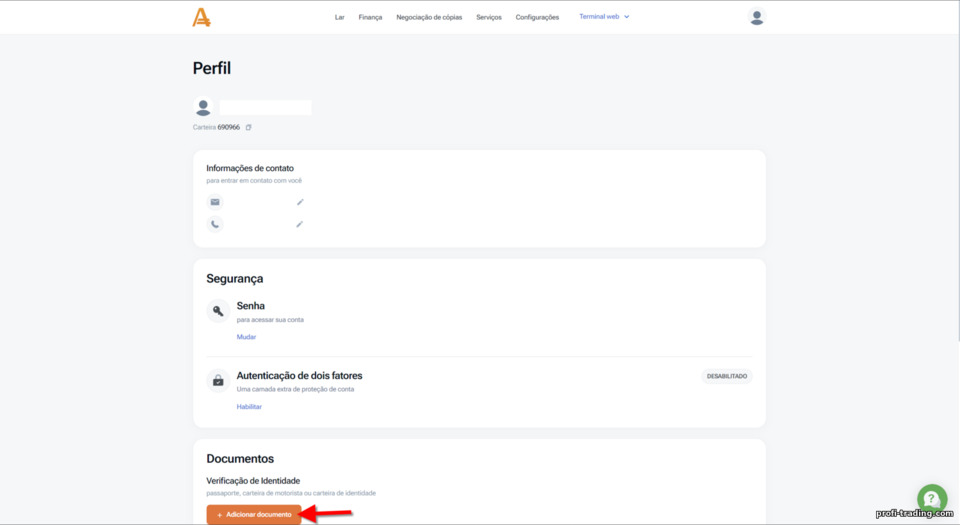Click the lock icon for two-factor authentication
Viewport: 960px width, 525px height.
click(218, 381)
